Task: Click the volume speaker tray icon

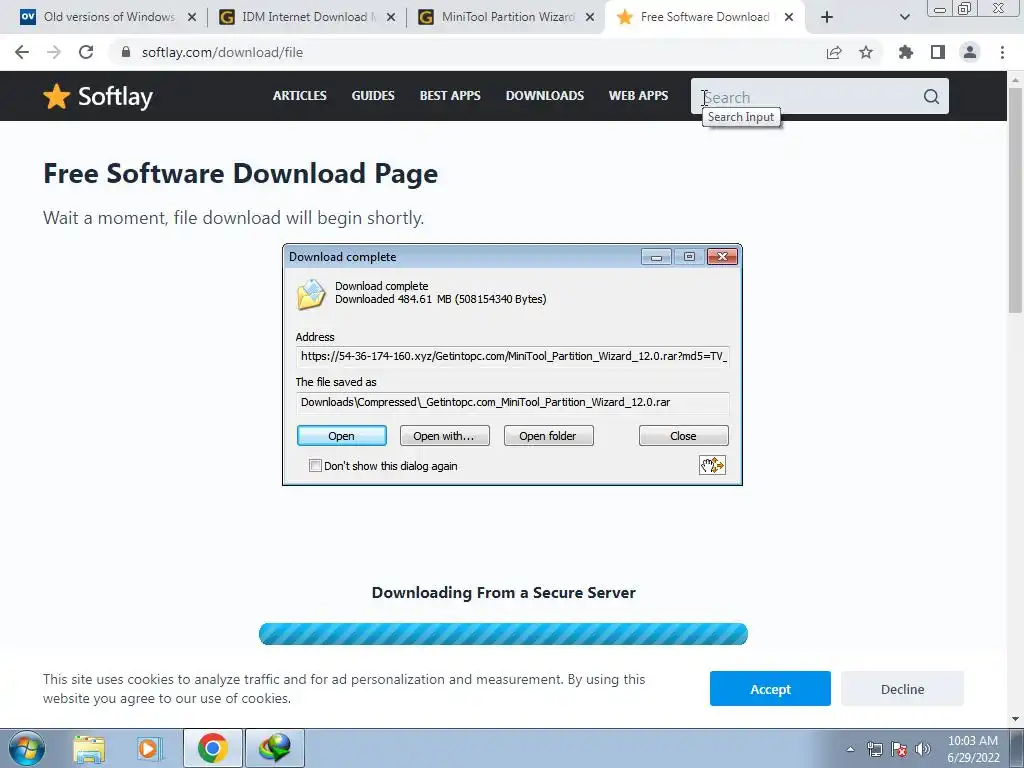Action: coord(922,749)
